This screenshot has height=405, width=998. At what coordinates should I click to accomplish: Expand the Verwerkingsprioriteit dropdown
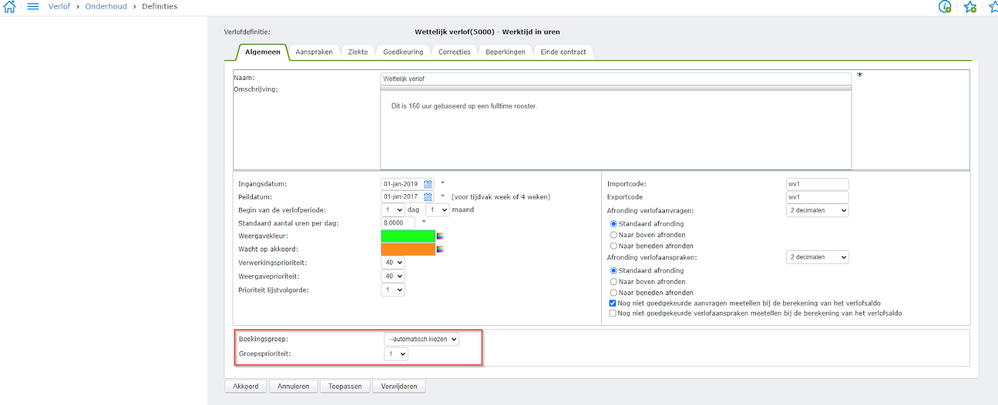393,262
